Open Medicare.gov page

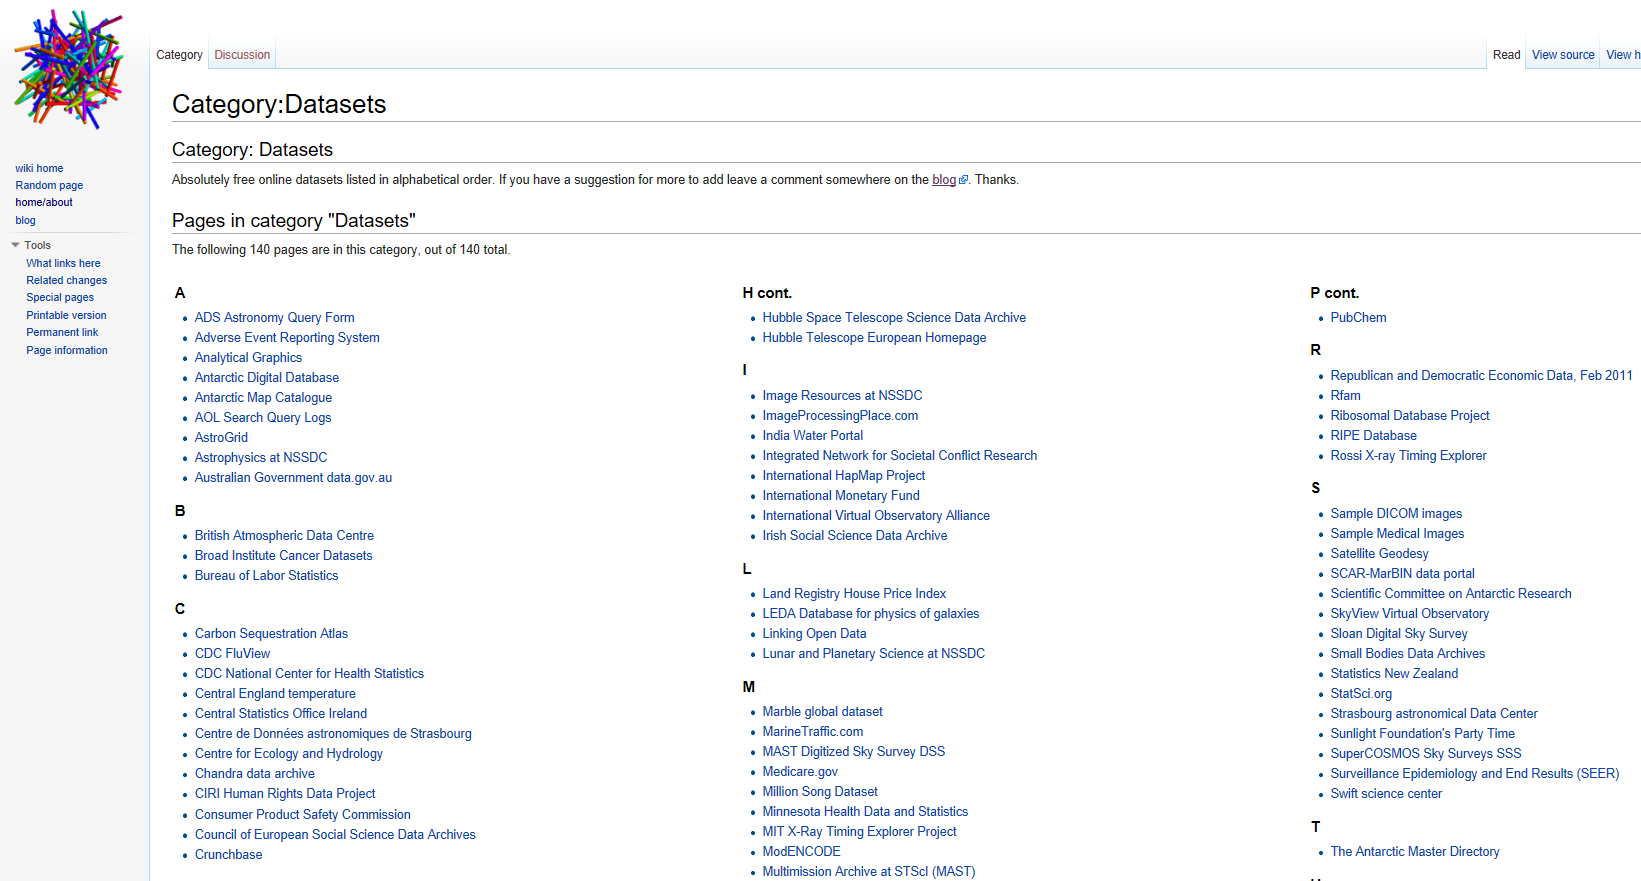click(x=800, y=771)
